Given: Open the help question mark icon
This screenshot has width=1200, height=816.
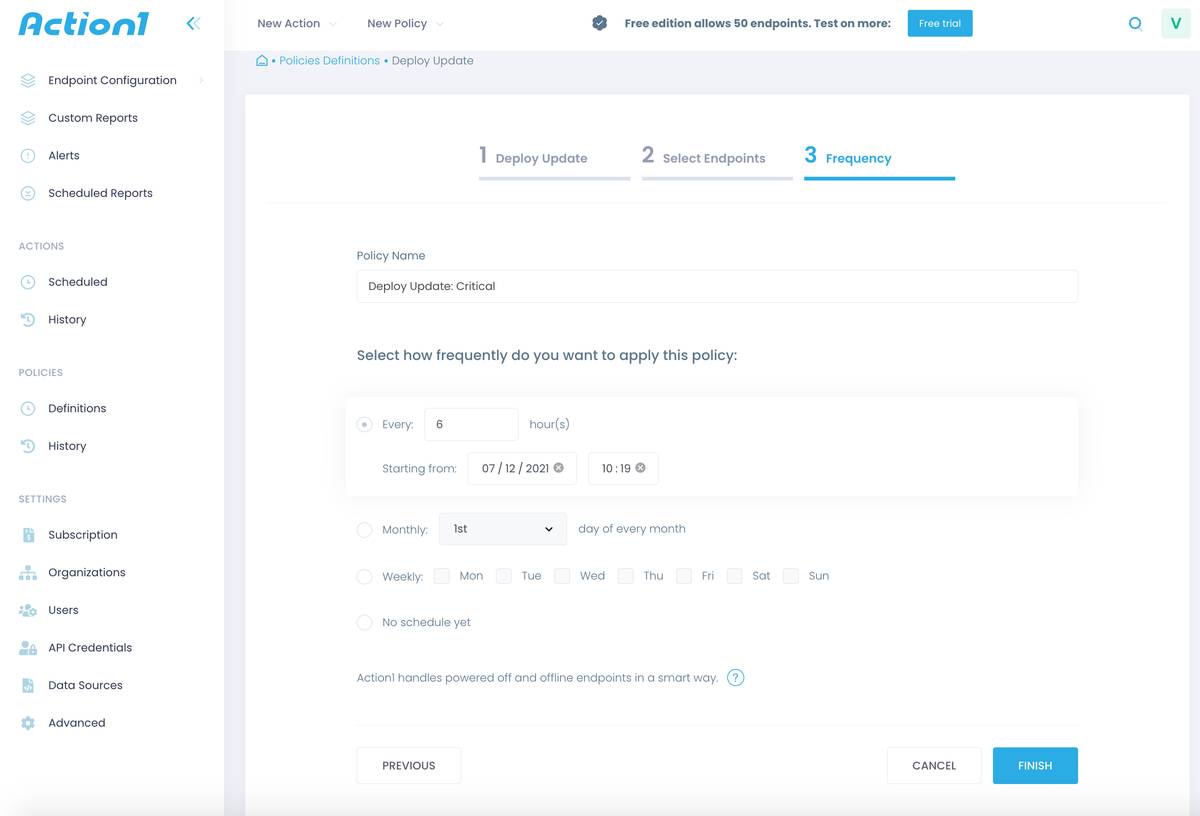Looking at the screenshot, I should click(x=735, y=678).
